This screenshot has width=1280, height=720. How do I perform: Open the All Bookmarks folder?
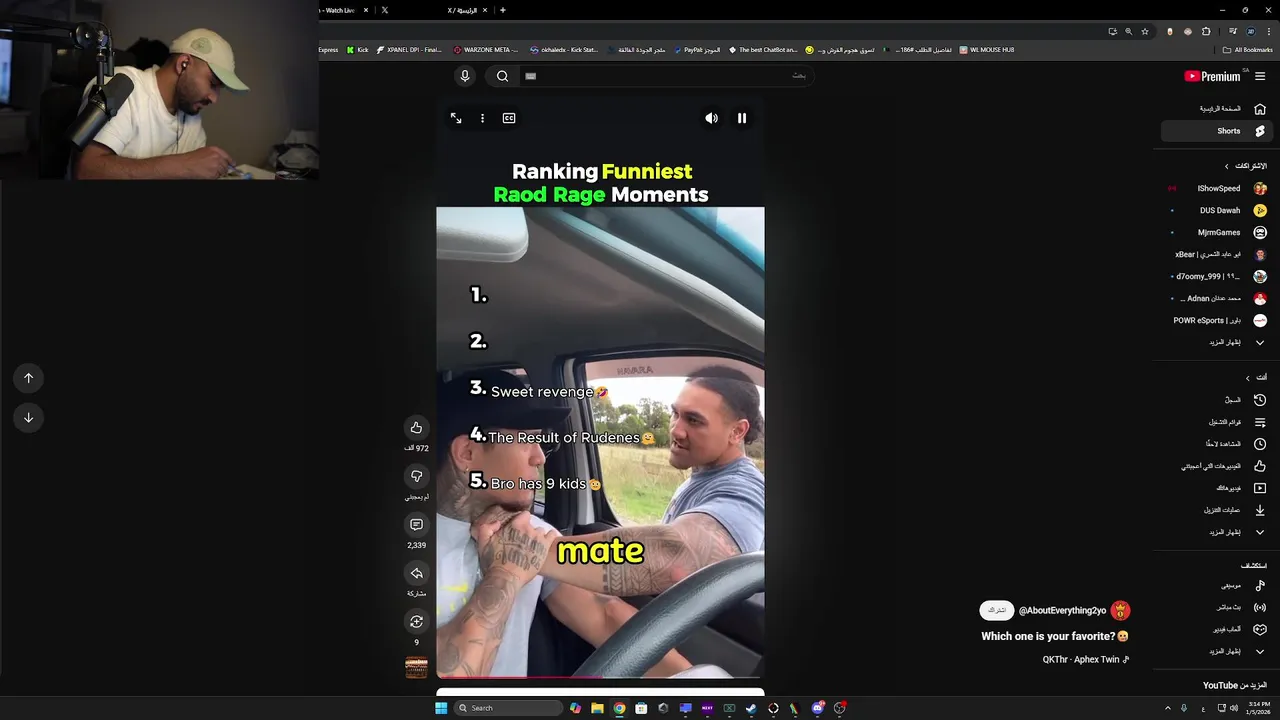pos(1247,49)
